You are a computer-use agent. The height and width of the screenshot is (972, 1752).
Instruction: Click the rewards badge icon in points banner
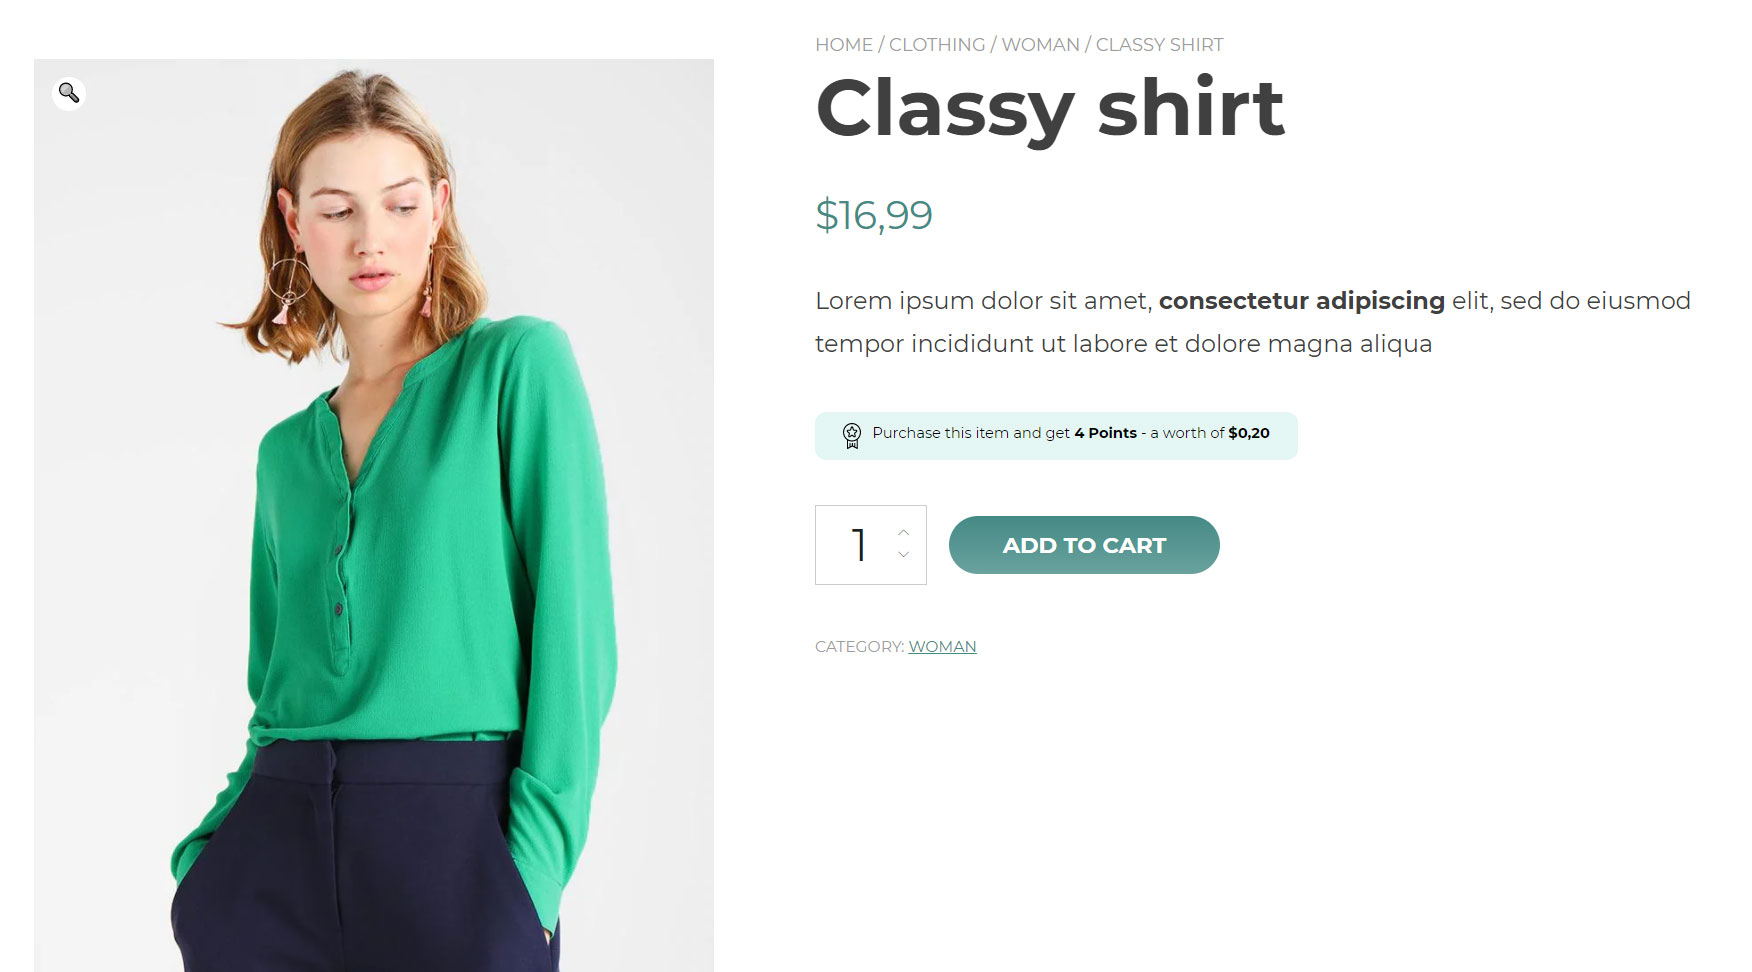pos(851,435)
